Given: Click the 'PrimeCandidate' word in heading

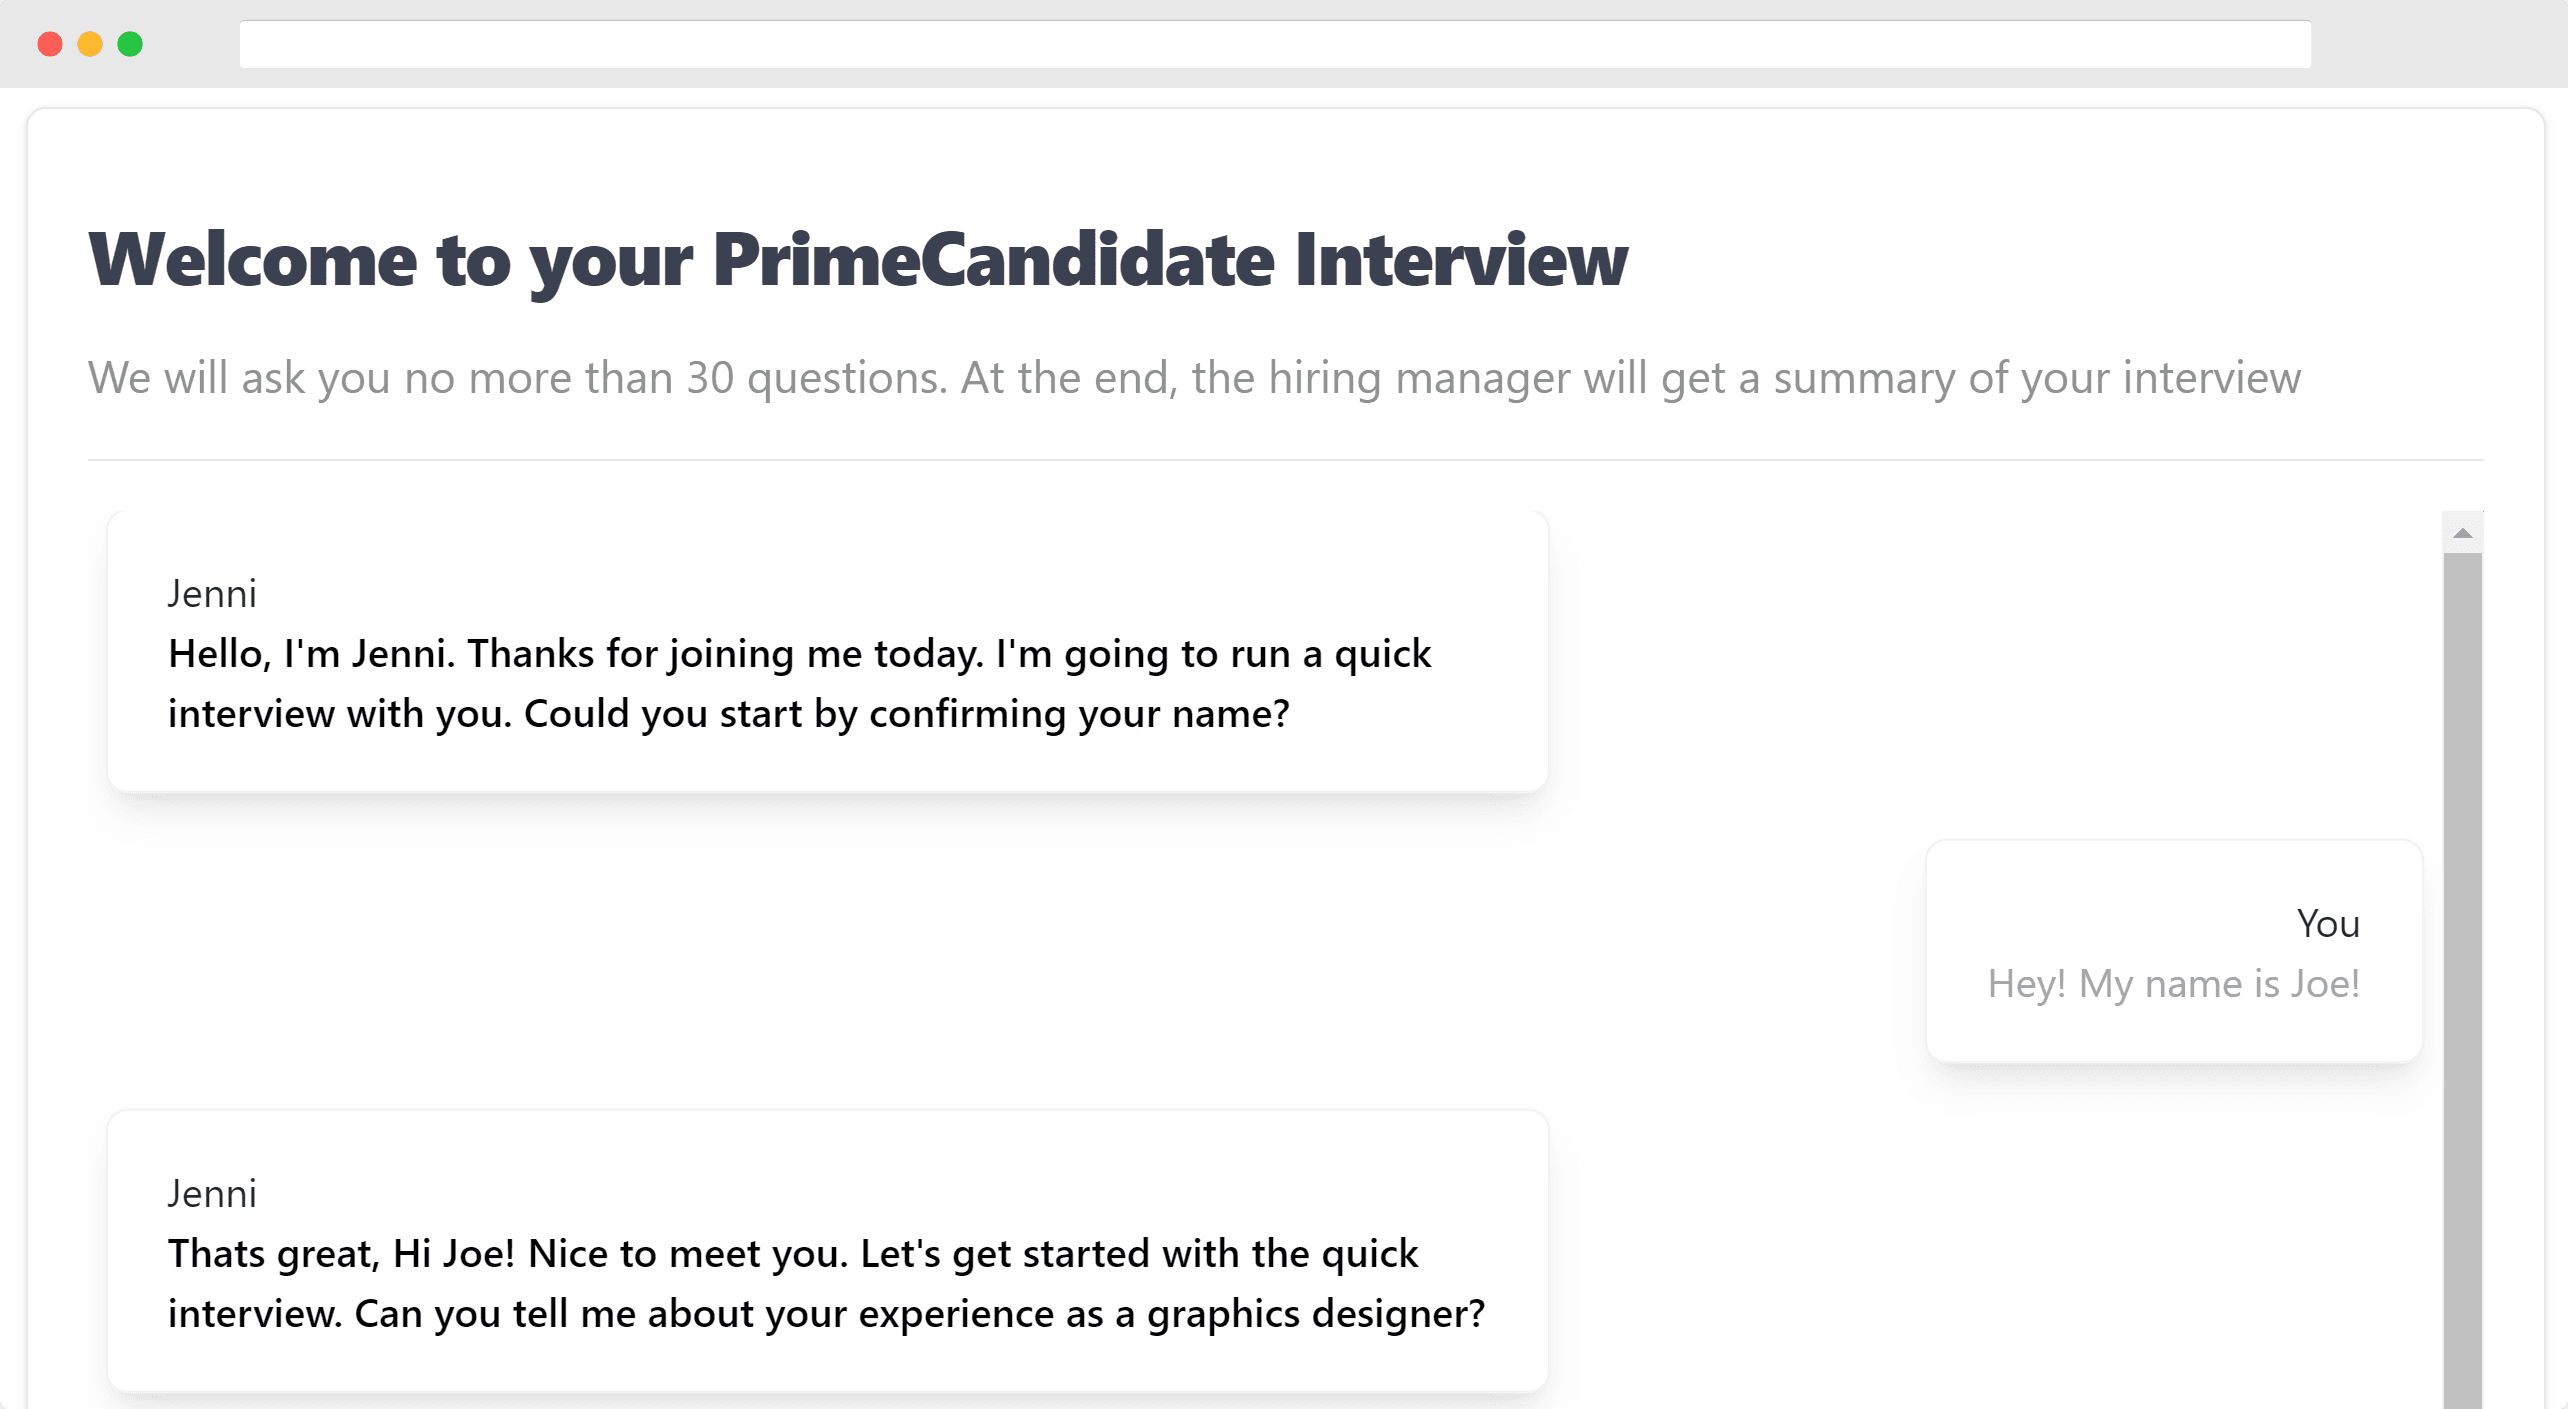Looking at the screenshot, I should [x=993, y=260].
